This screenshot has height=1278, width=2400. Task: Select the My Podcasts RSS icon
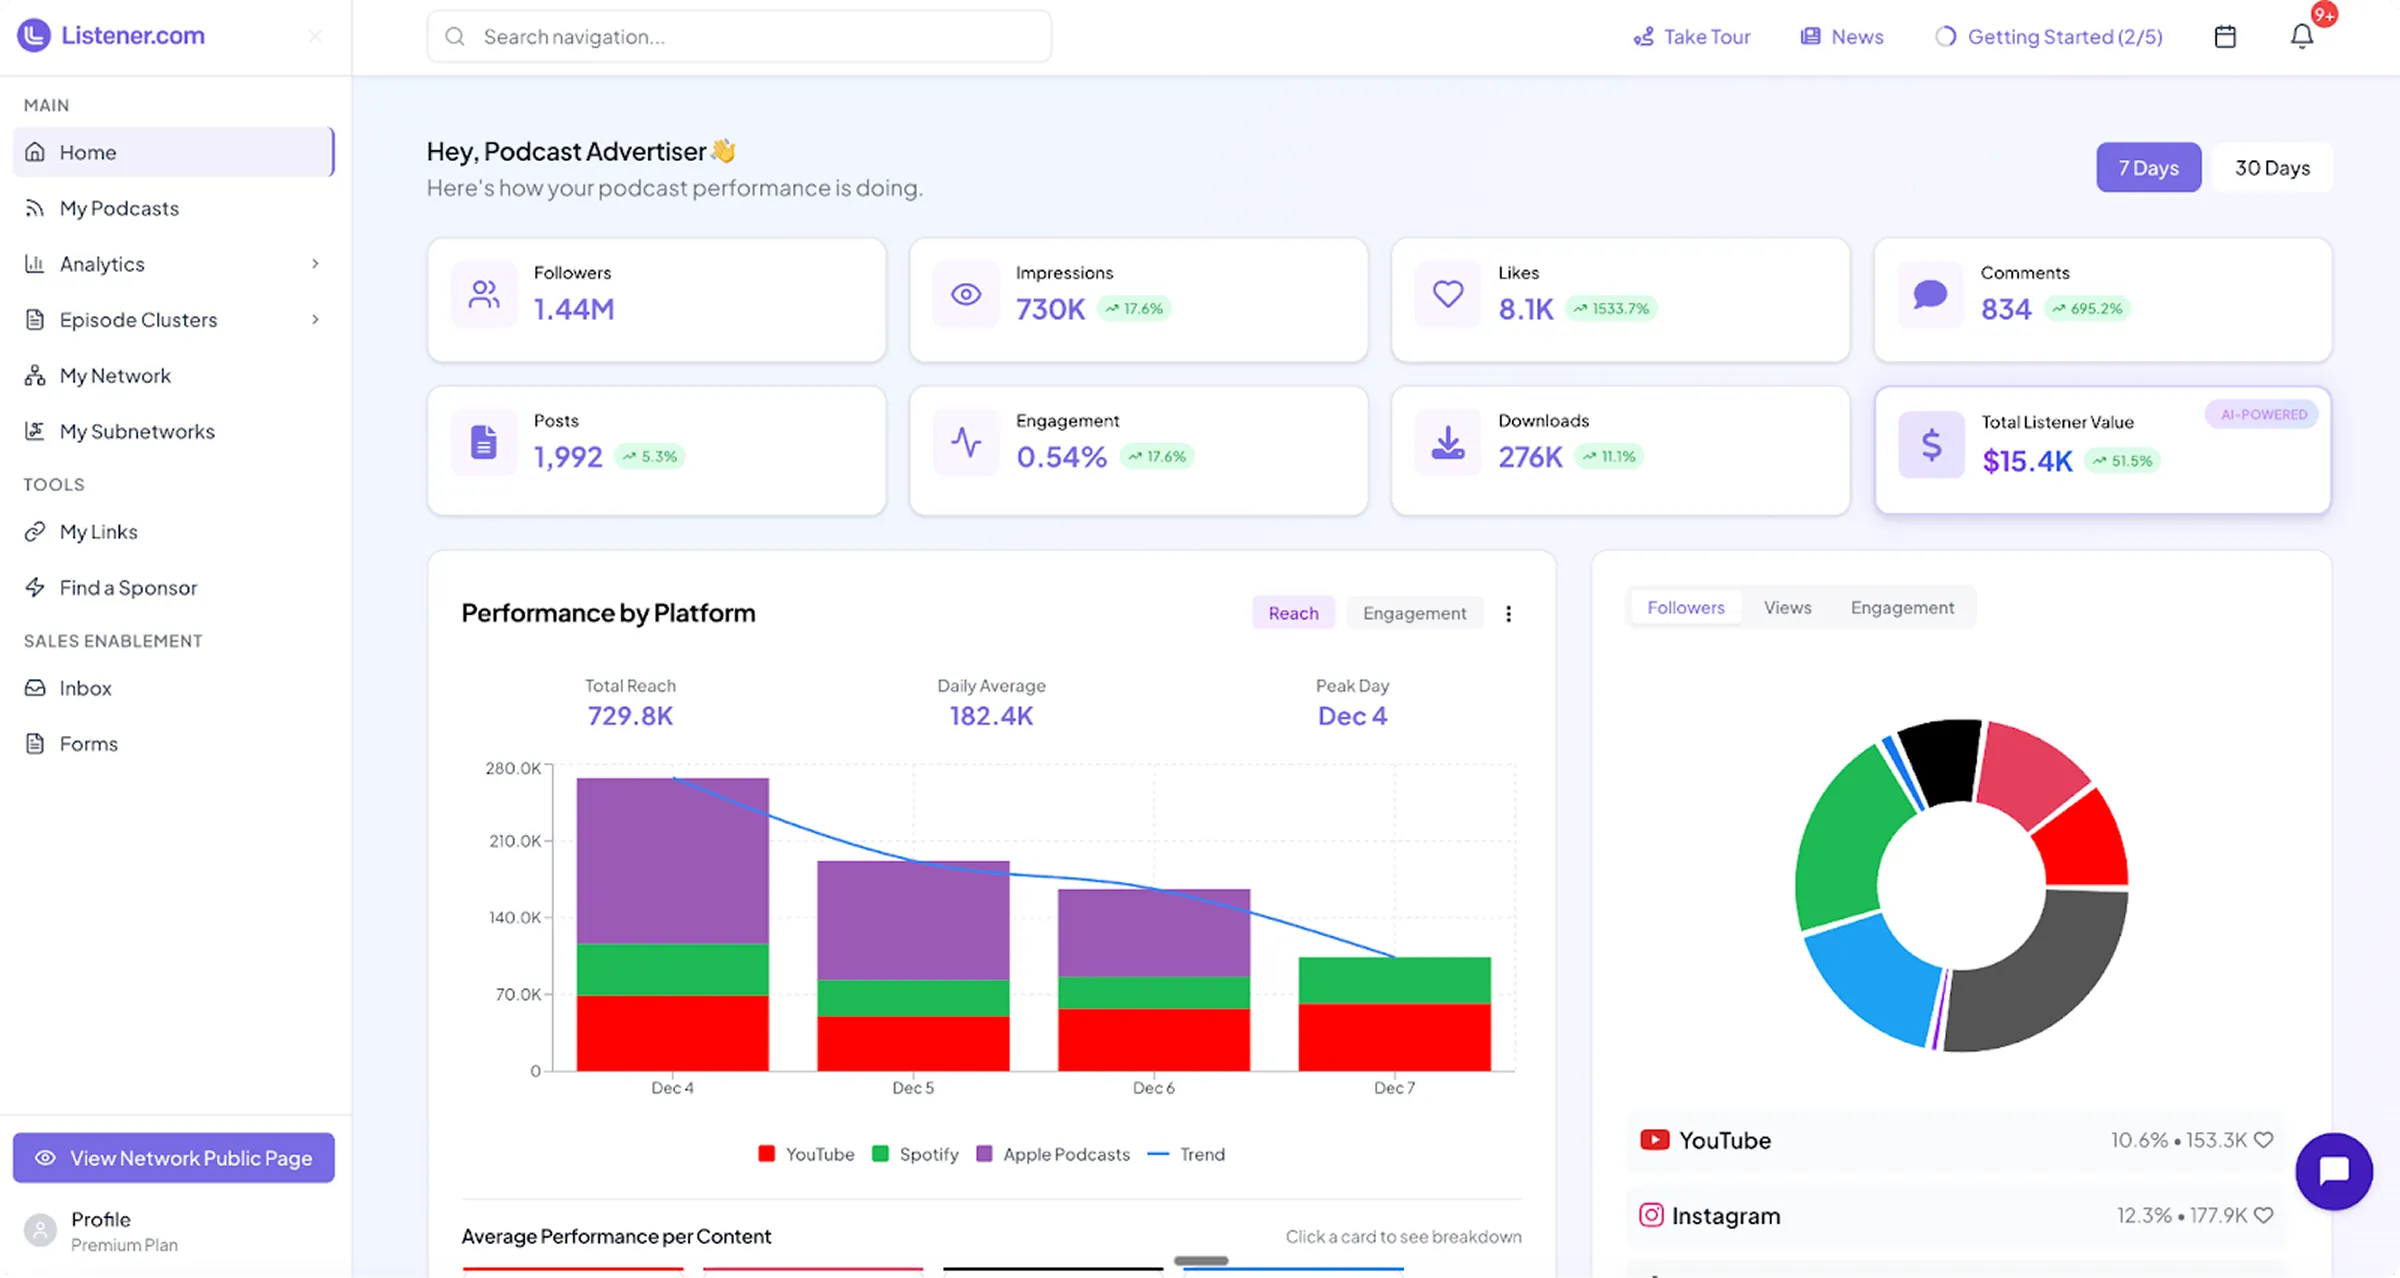click(x=35, y=207)
